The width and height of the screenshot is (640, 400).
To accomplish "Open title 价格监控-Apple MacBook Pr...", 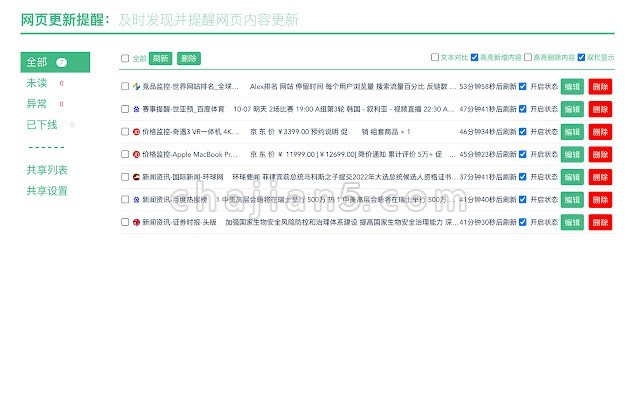I will click(x=190, y=154).
